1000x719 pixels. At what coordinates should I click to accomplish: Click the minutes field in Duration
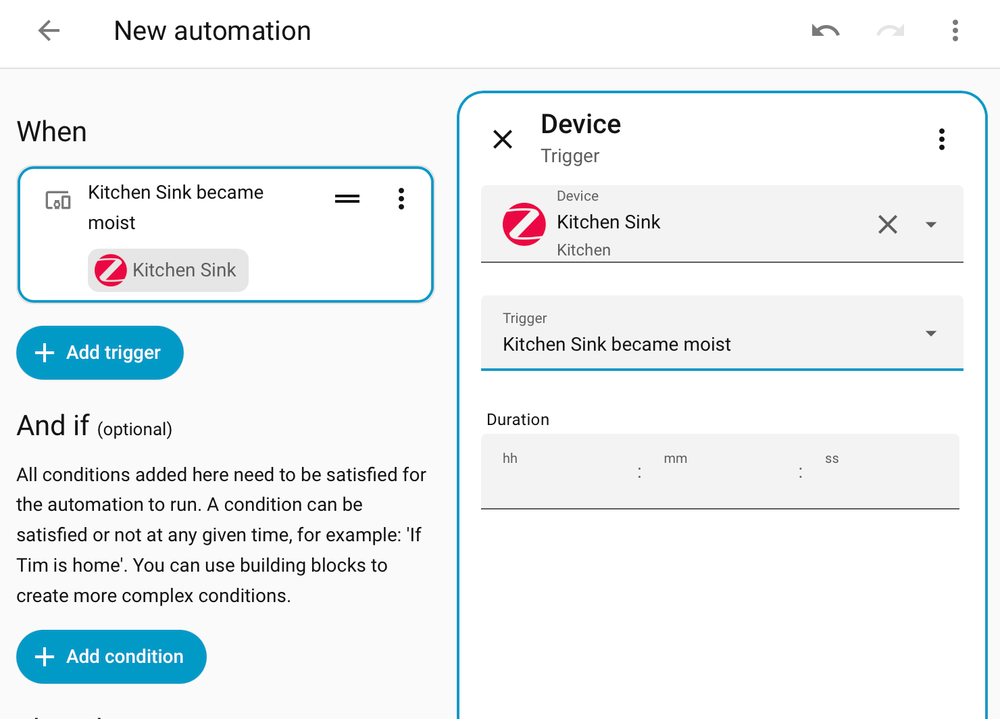pos(721,472)
